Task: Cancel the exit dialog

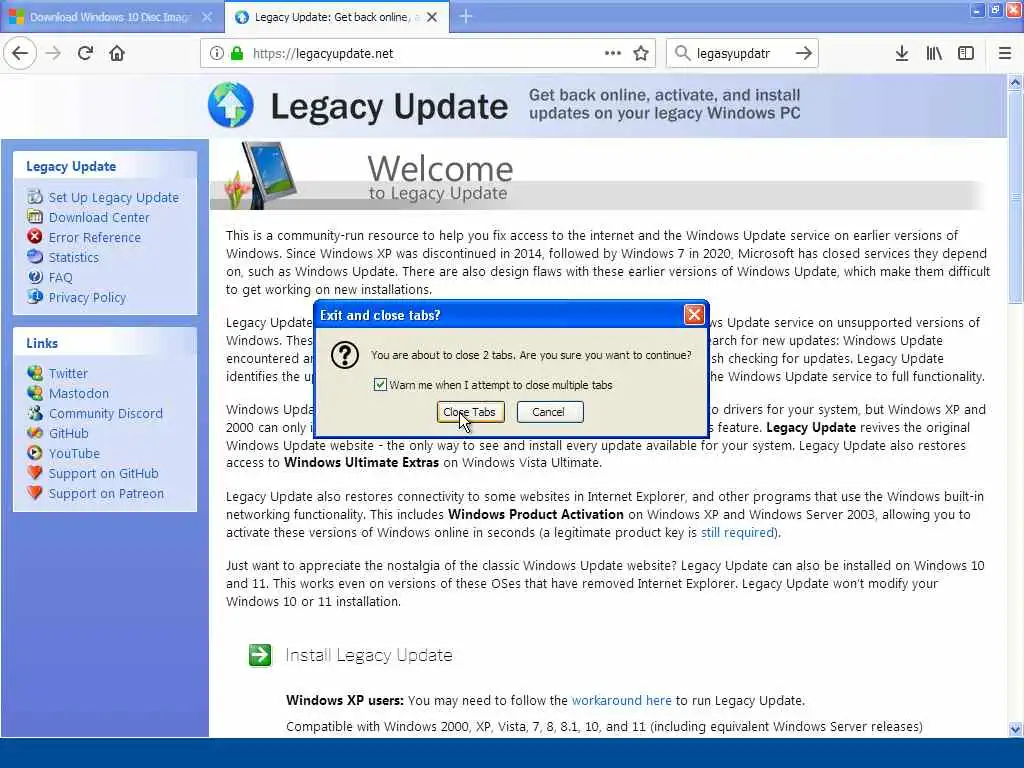Action: [550, 412]
